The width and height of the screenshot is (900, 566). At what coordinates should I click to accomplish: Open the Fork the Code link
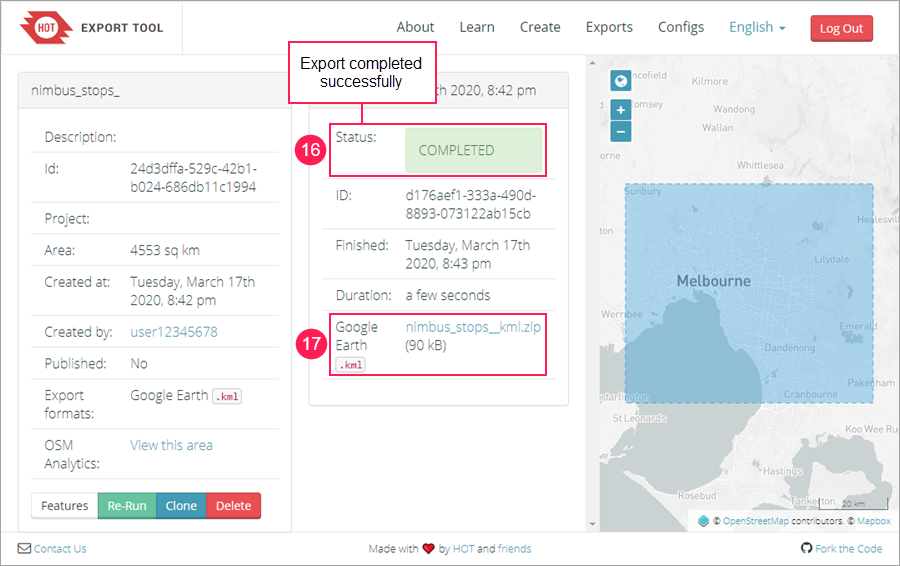848,548
